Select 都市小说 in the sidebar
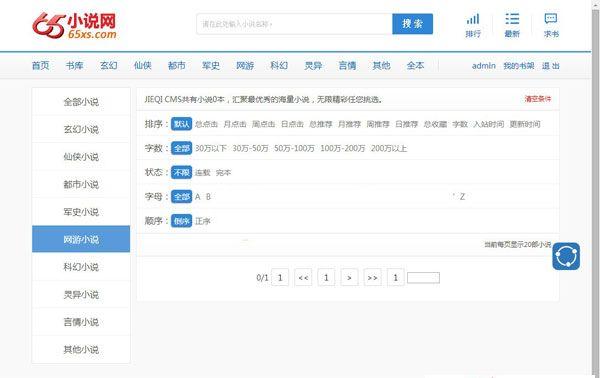The height and width of the screenshot is (378, 600). coord(81,184)
